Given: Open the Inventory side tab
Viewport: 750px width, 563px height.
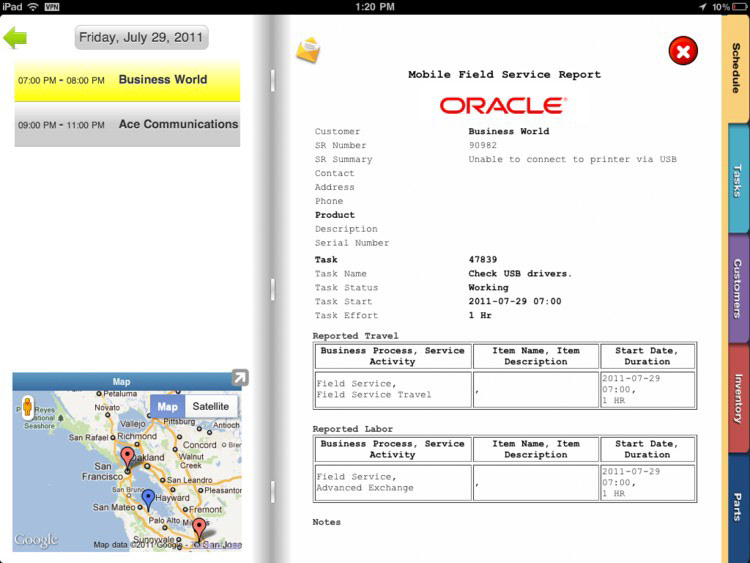Looking at the screenshot, I should 737,398.
